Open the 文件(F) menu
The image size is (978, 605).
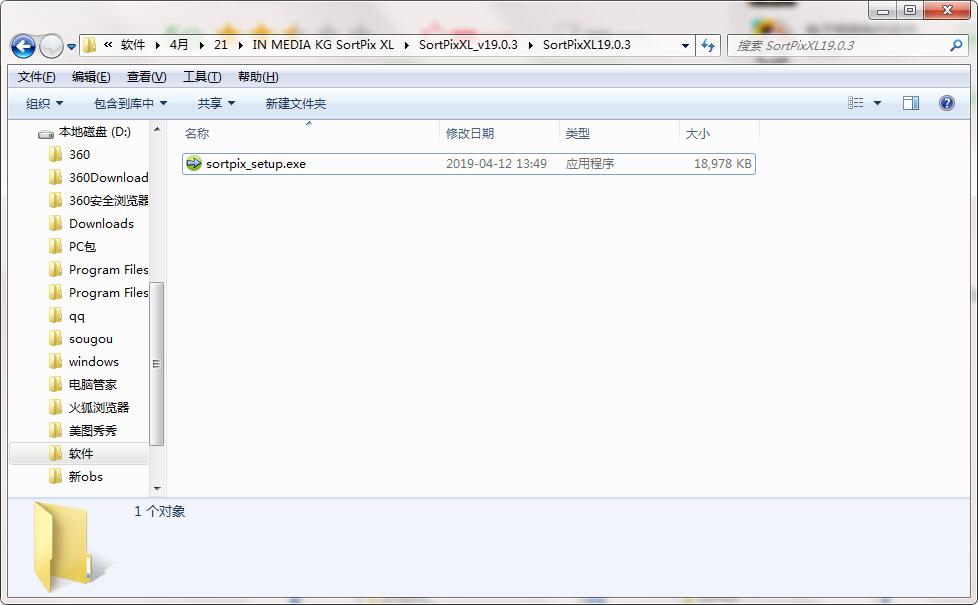point(37,77)
